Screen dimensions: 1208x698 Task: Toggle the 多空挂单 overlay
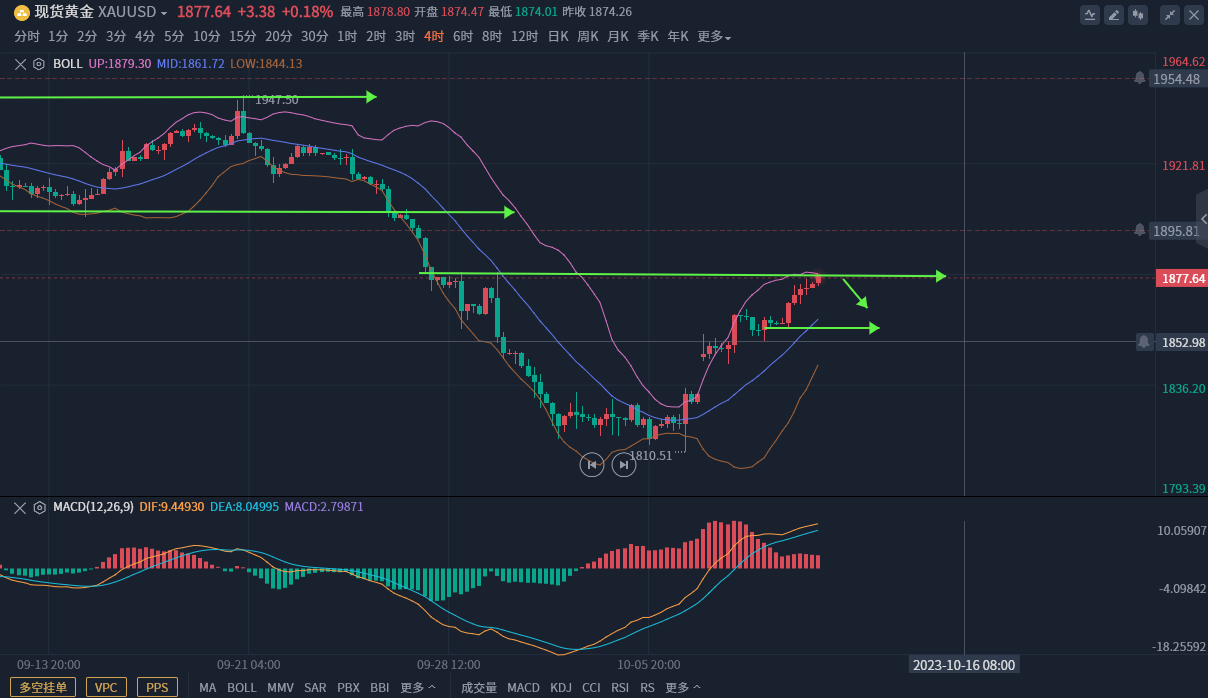[44, 688]
